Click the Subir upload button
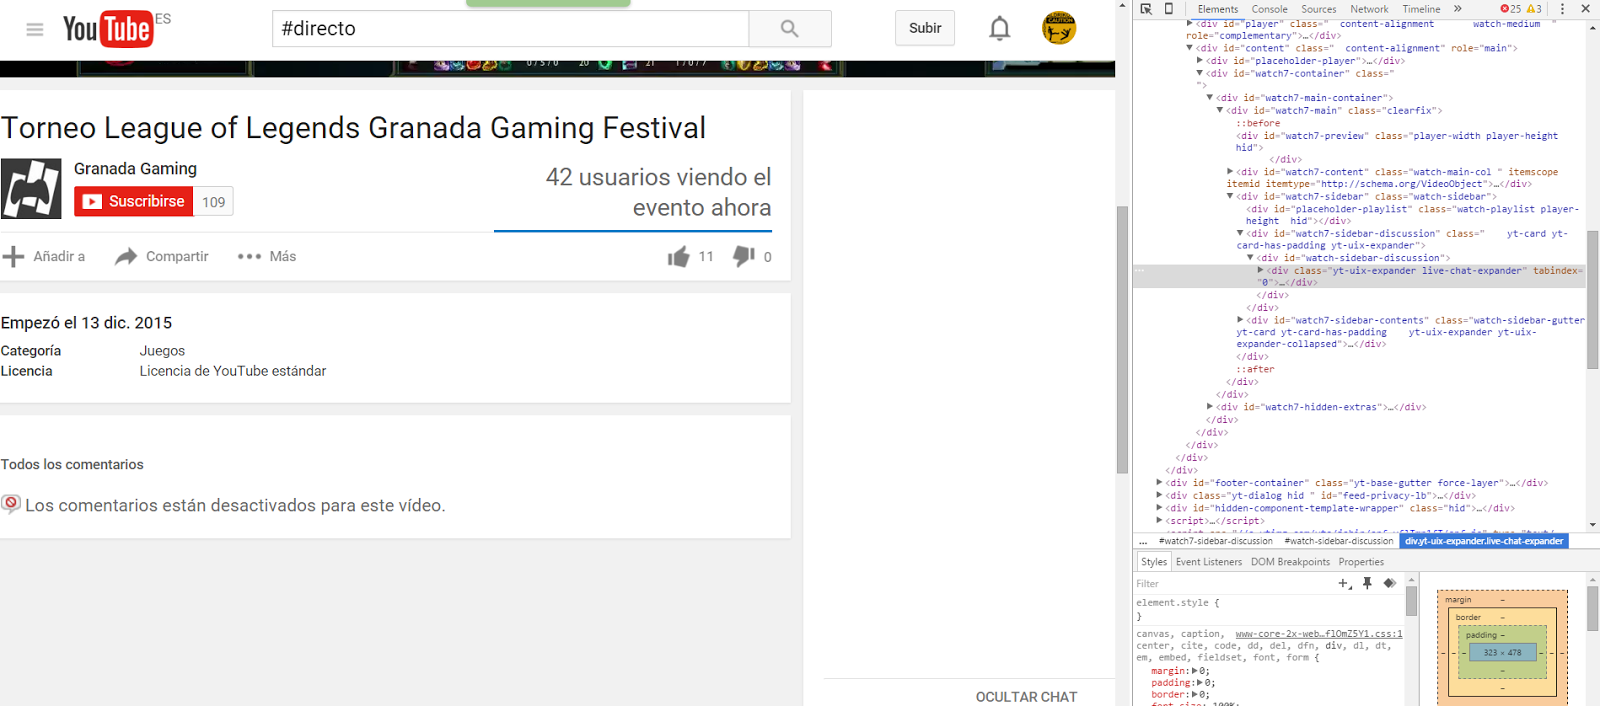1600x706 pixels. tap(925, 28)
